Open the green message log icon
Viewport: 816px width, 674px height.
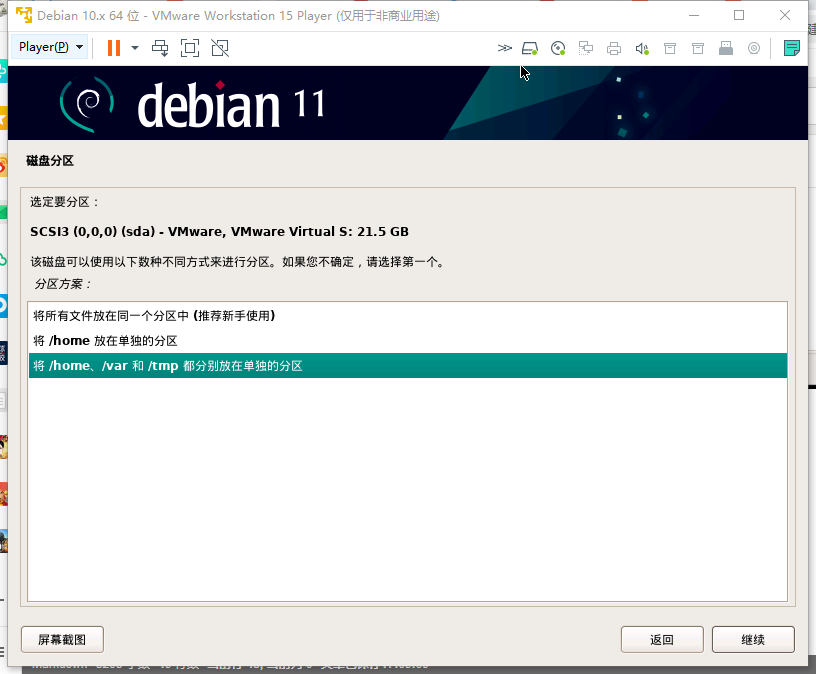point(792,48)
